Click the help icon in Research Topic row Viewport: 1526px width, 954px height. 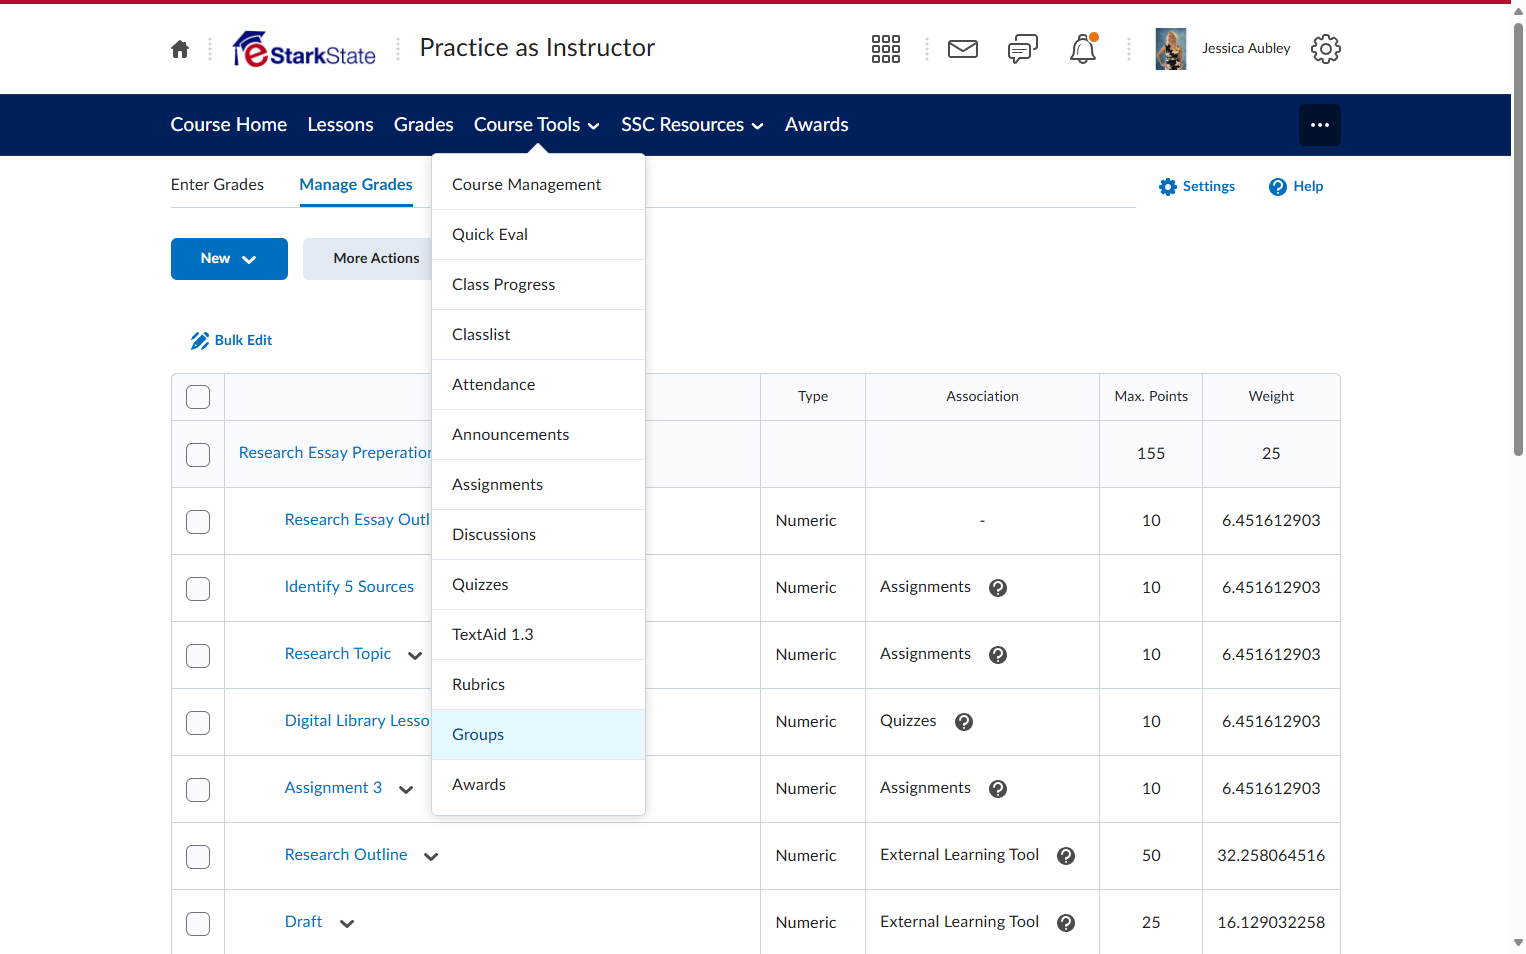pos(998,655)
